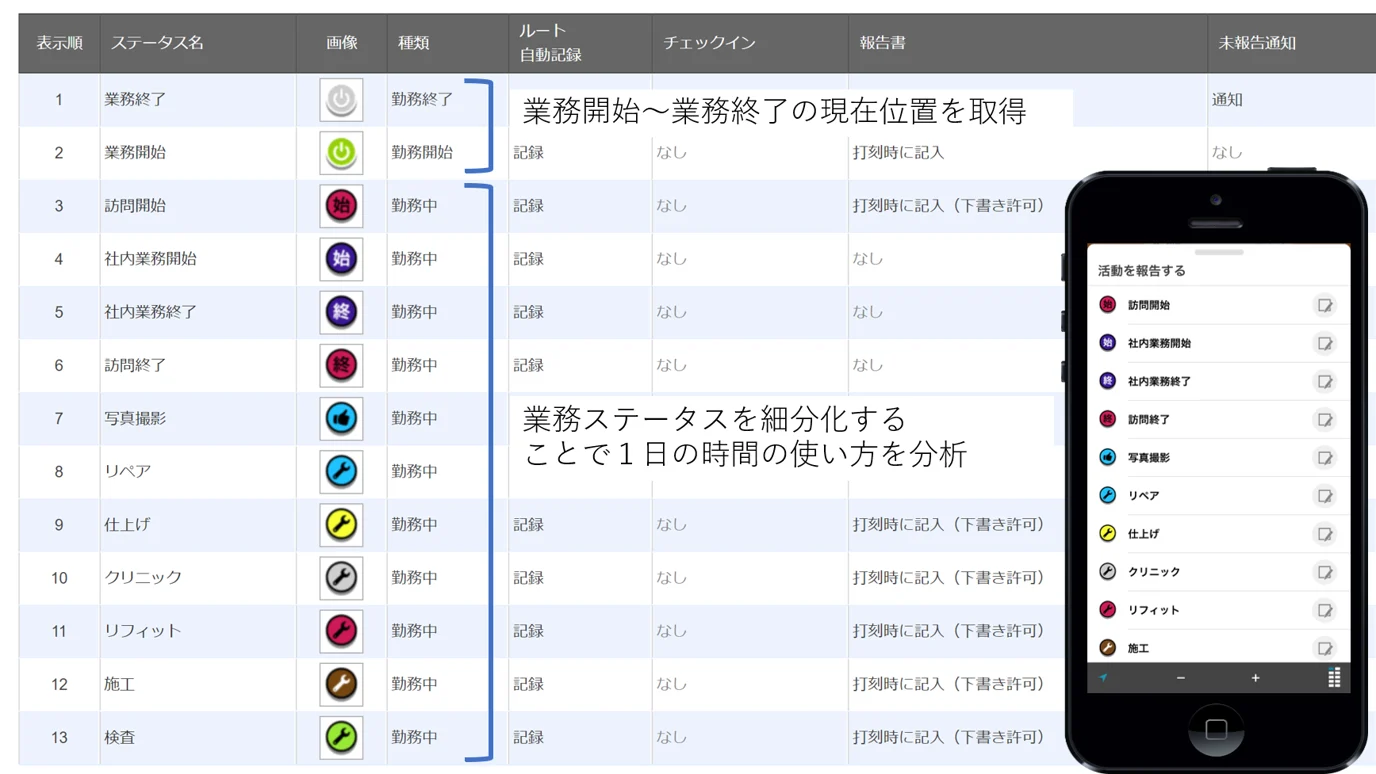
Task: Open the edit note icon for クリニック on phone
Action: pyautogui.click(x=1325, y=572)
